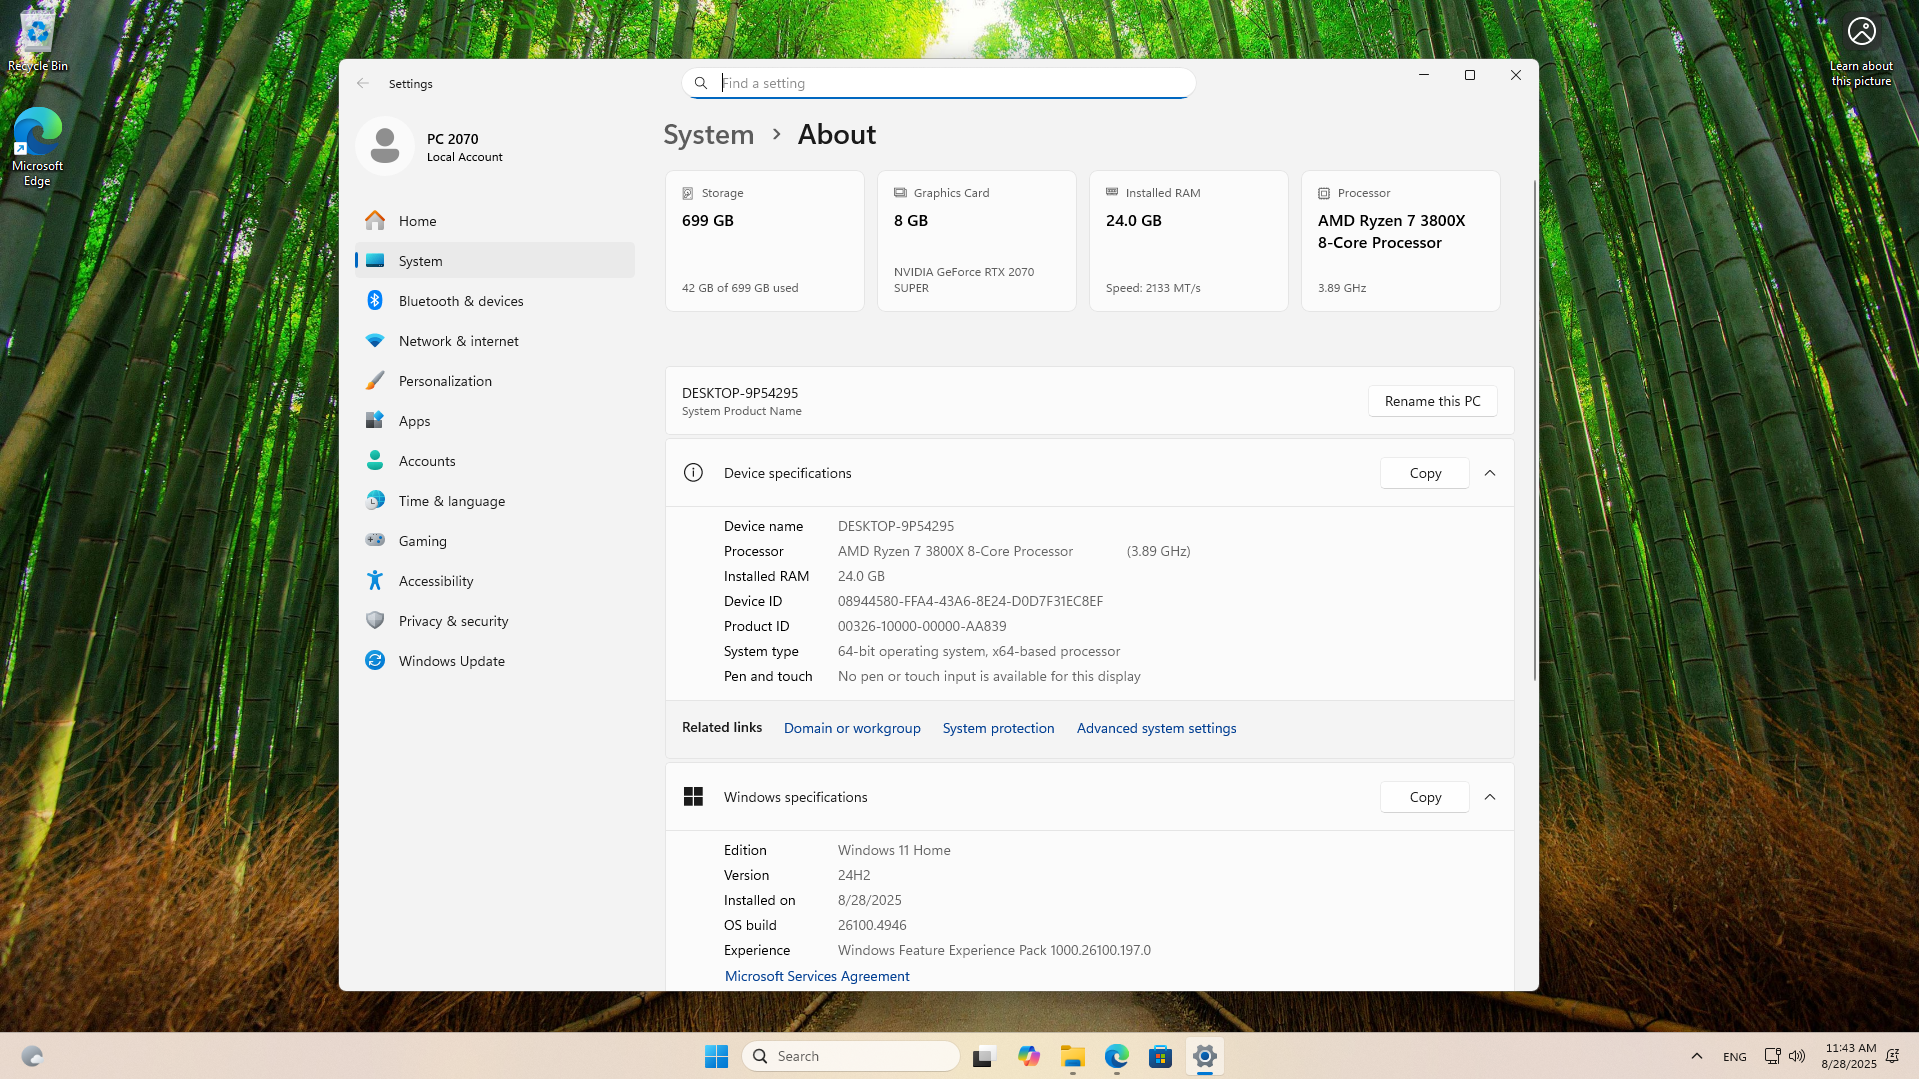Click System in the breadcrumb

[x=709, y=135]
